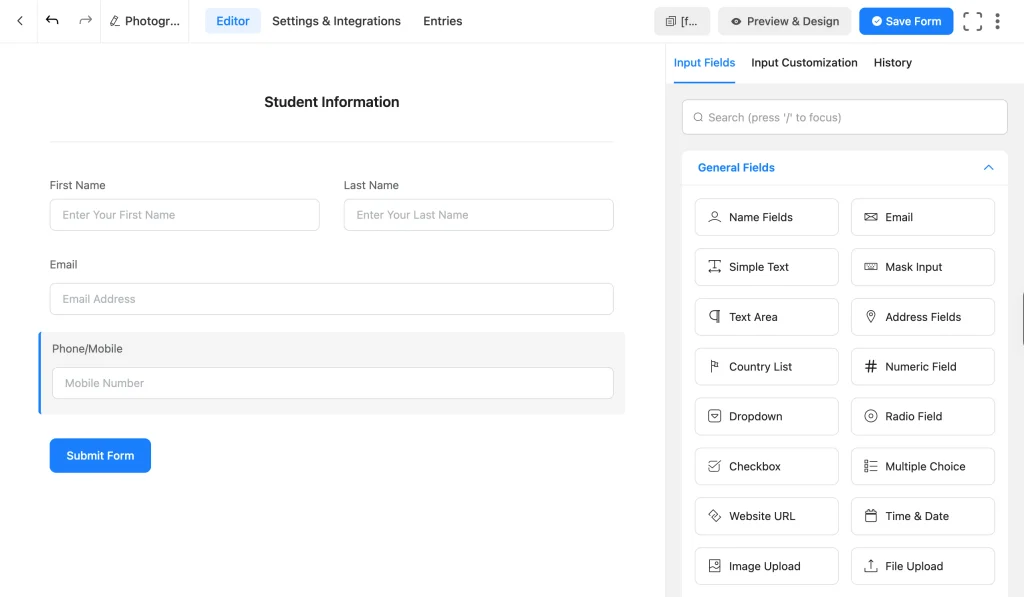Collapse the General Fields section
Viewport: 1024px width, 597px height.
pos(988,167)
